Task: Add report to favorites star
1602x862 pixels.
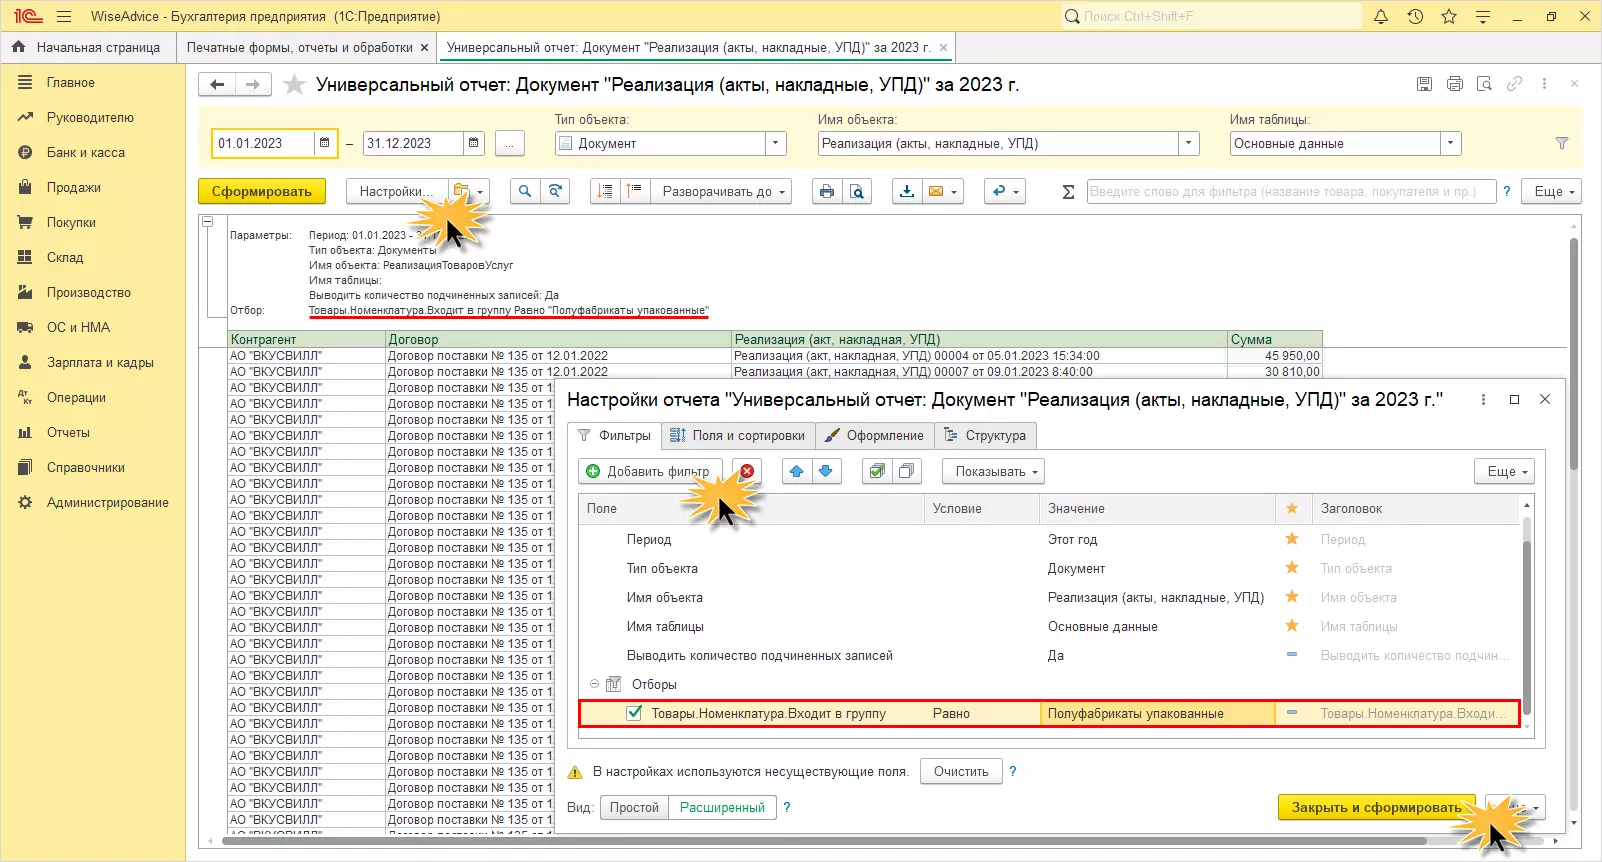Action: click(294, 85)
